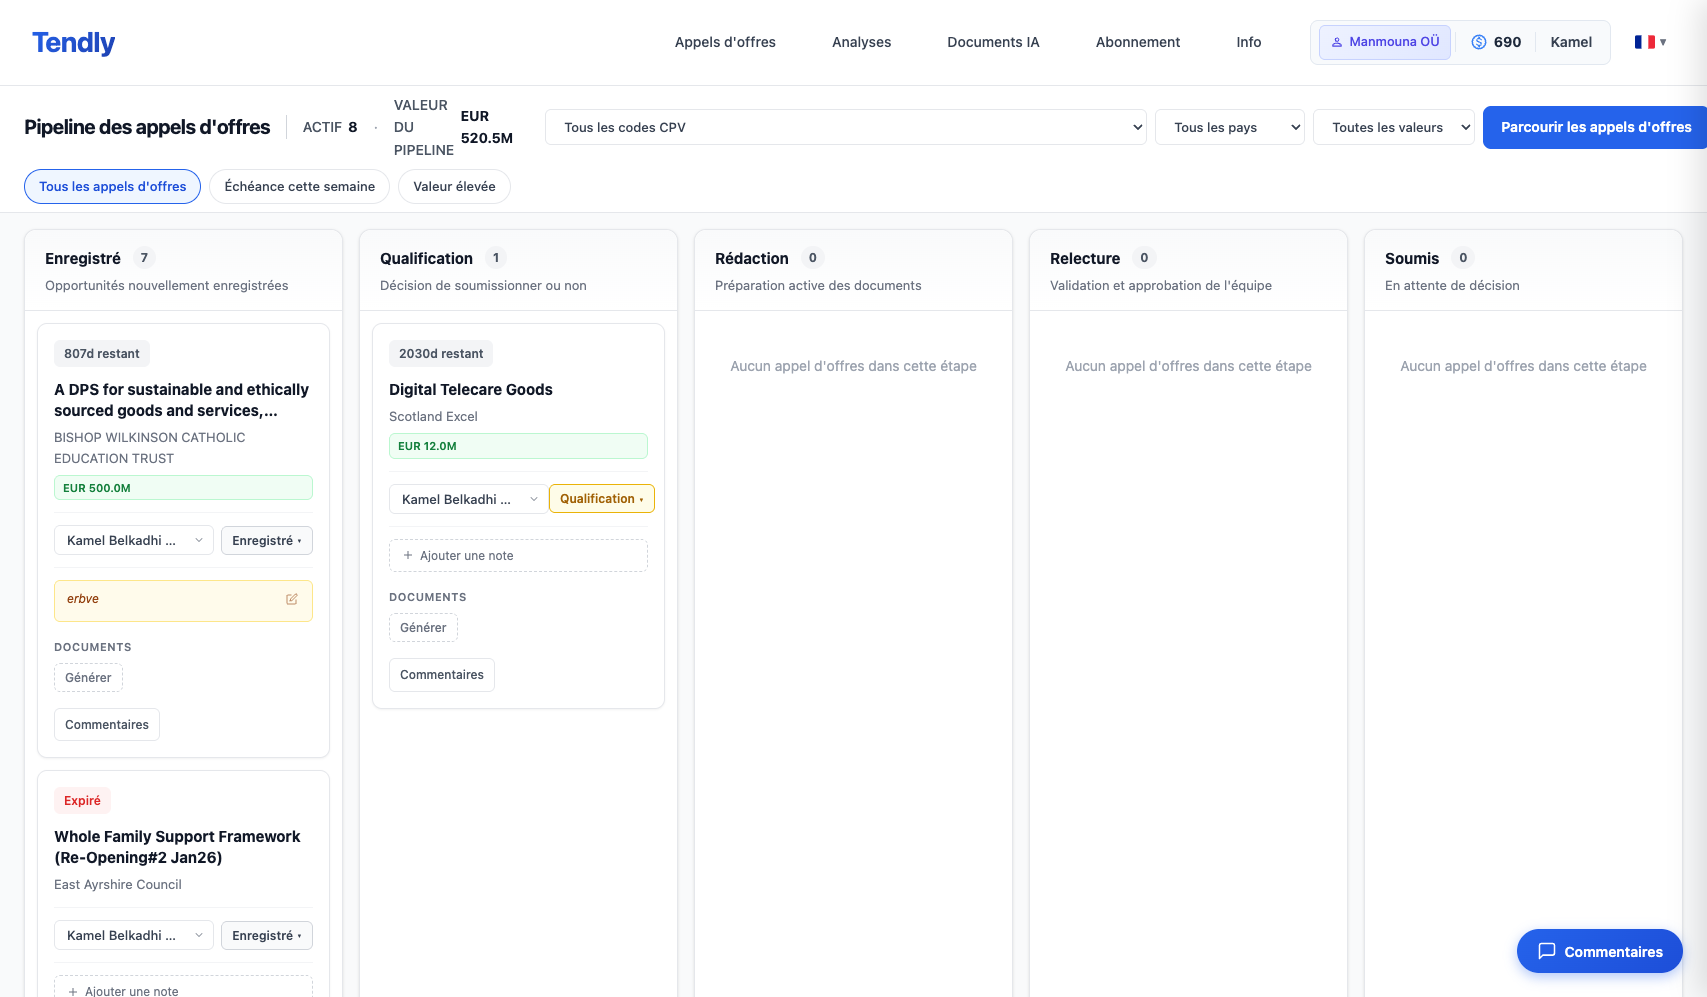Click the Manmouna OÜ organization badge
Image resolution: width=1707 pixels, height=997 pixels.
point(1384,42)
